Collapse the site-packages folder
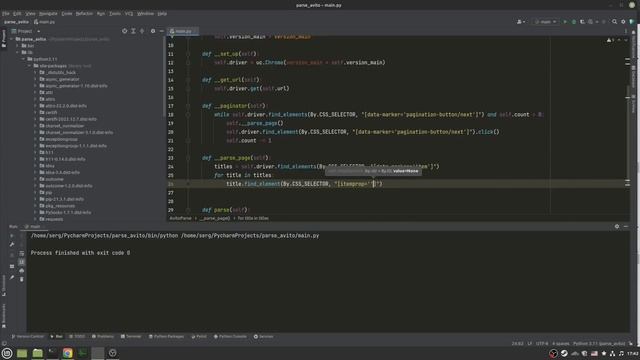This screenshot has height=360, width=640. click(29, 66)
